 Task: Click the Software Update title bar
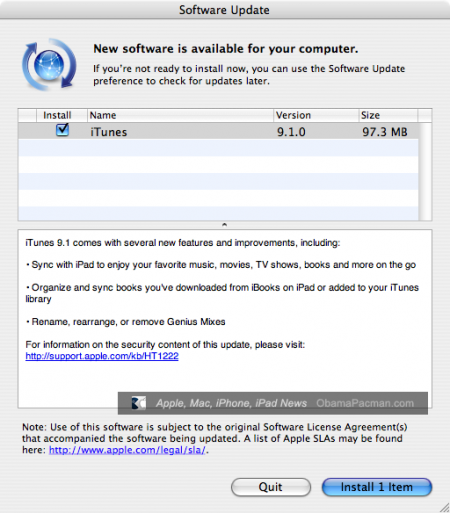pyautogui.click(x=225, y=10)
